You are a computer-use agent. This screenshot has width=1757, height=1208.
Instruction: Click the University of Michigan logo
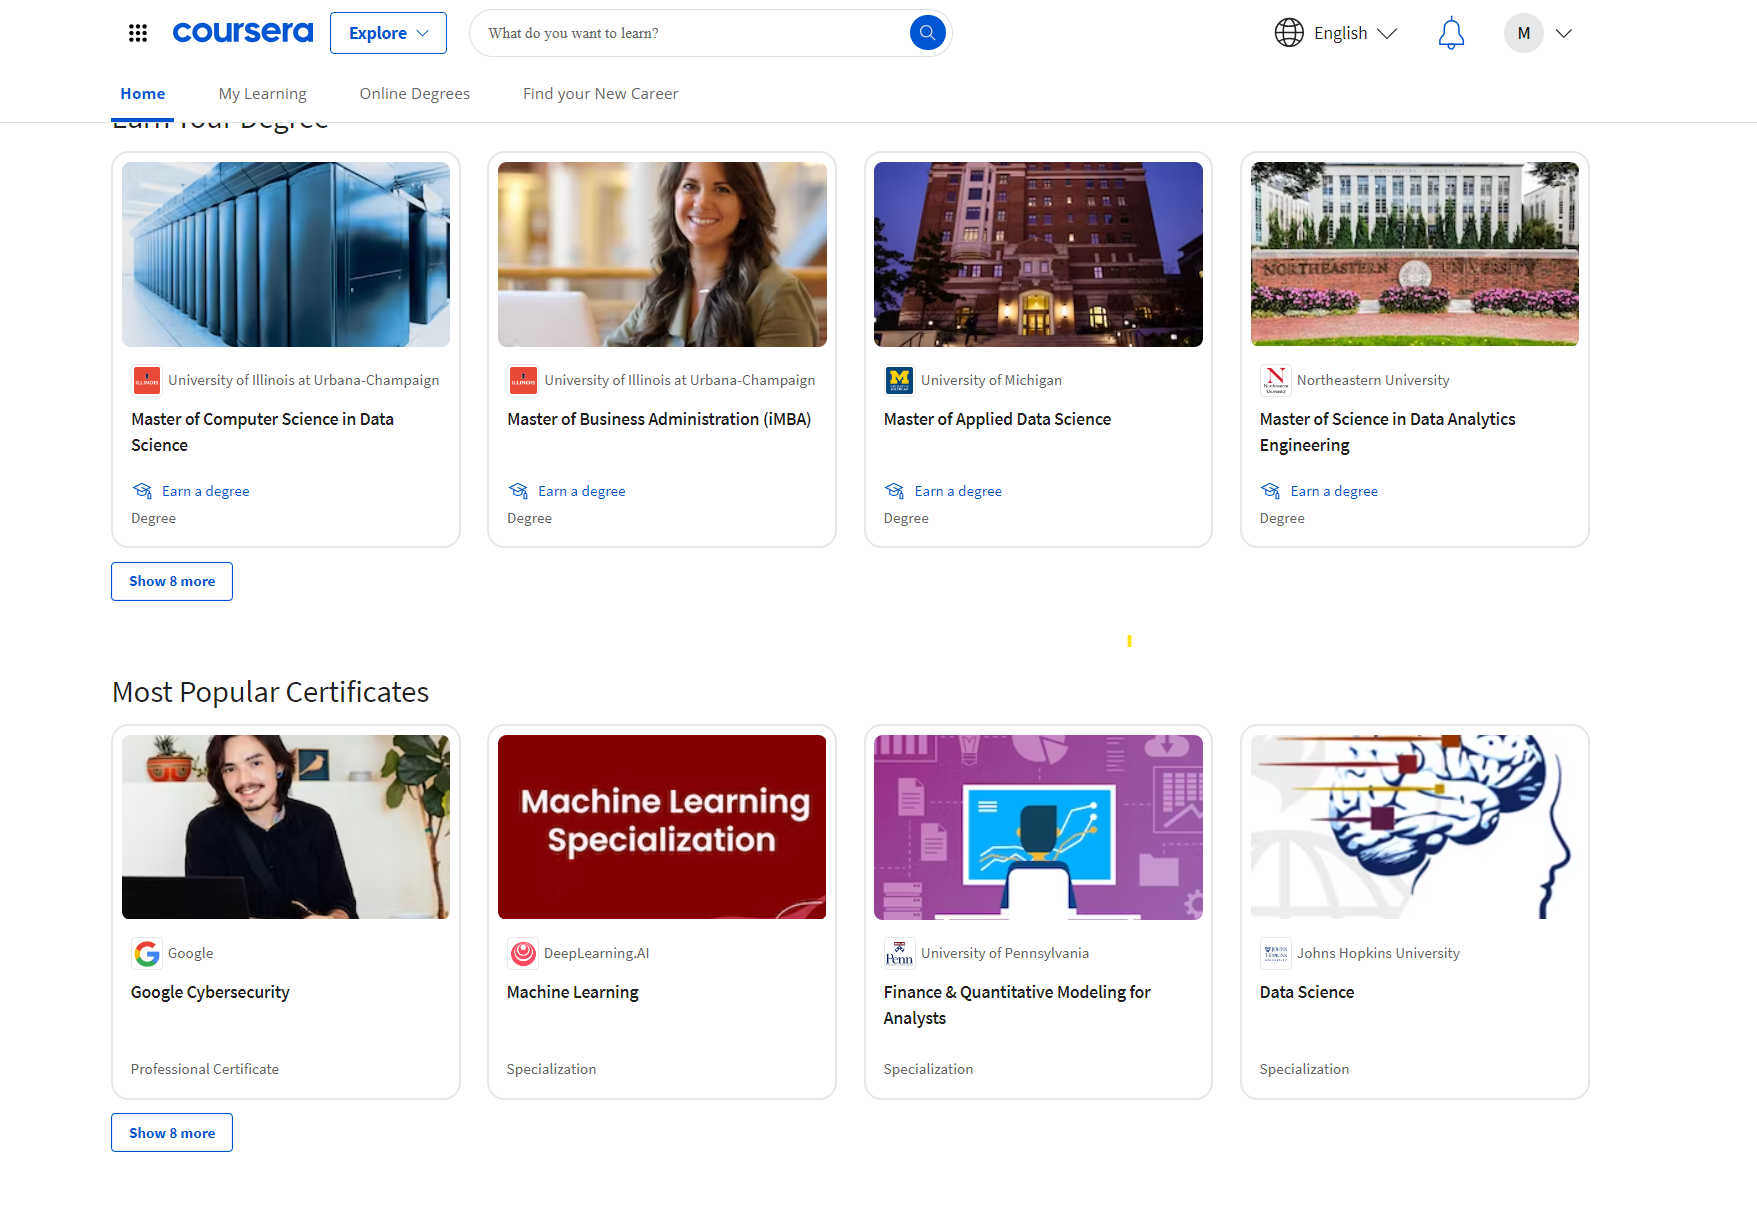click(x=900, y=380)
